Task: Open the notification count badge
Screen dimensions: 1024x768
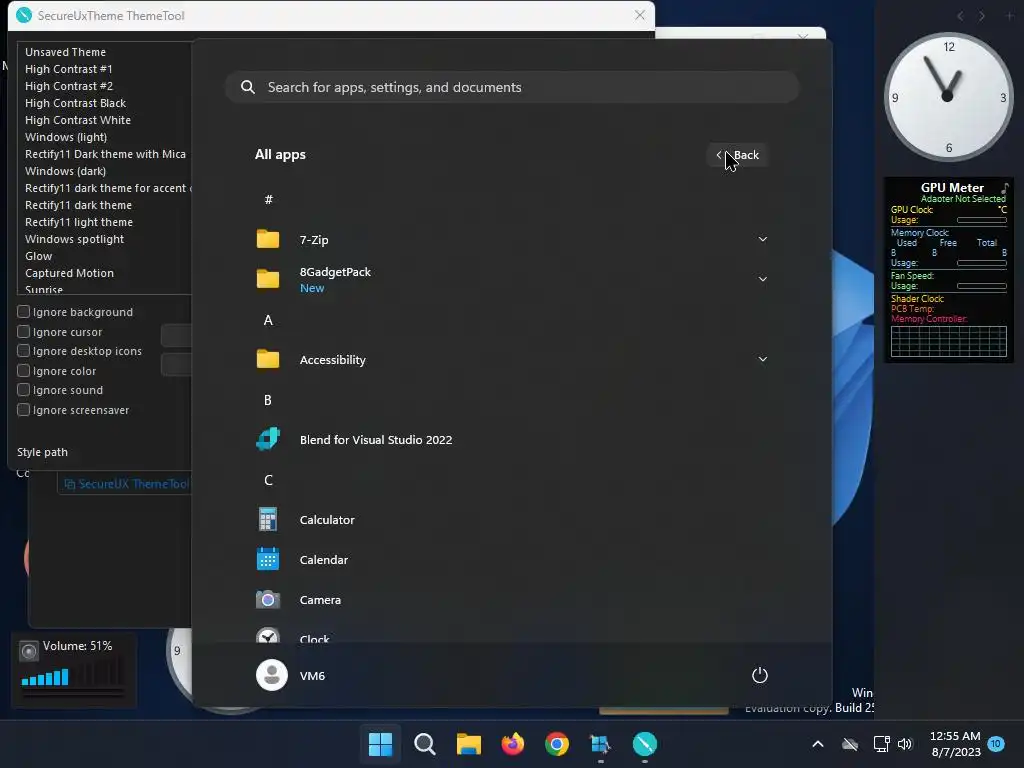Action: [996, 744]
